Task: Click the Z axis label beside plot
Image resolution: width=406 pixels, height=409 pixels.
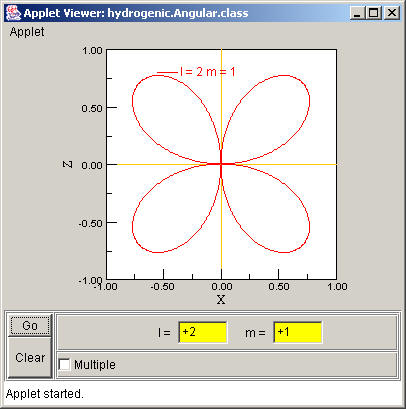Action: (68, 164)
